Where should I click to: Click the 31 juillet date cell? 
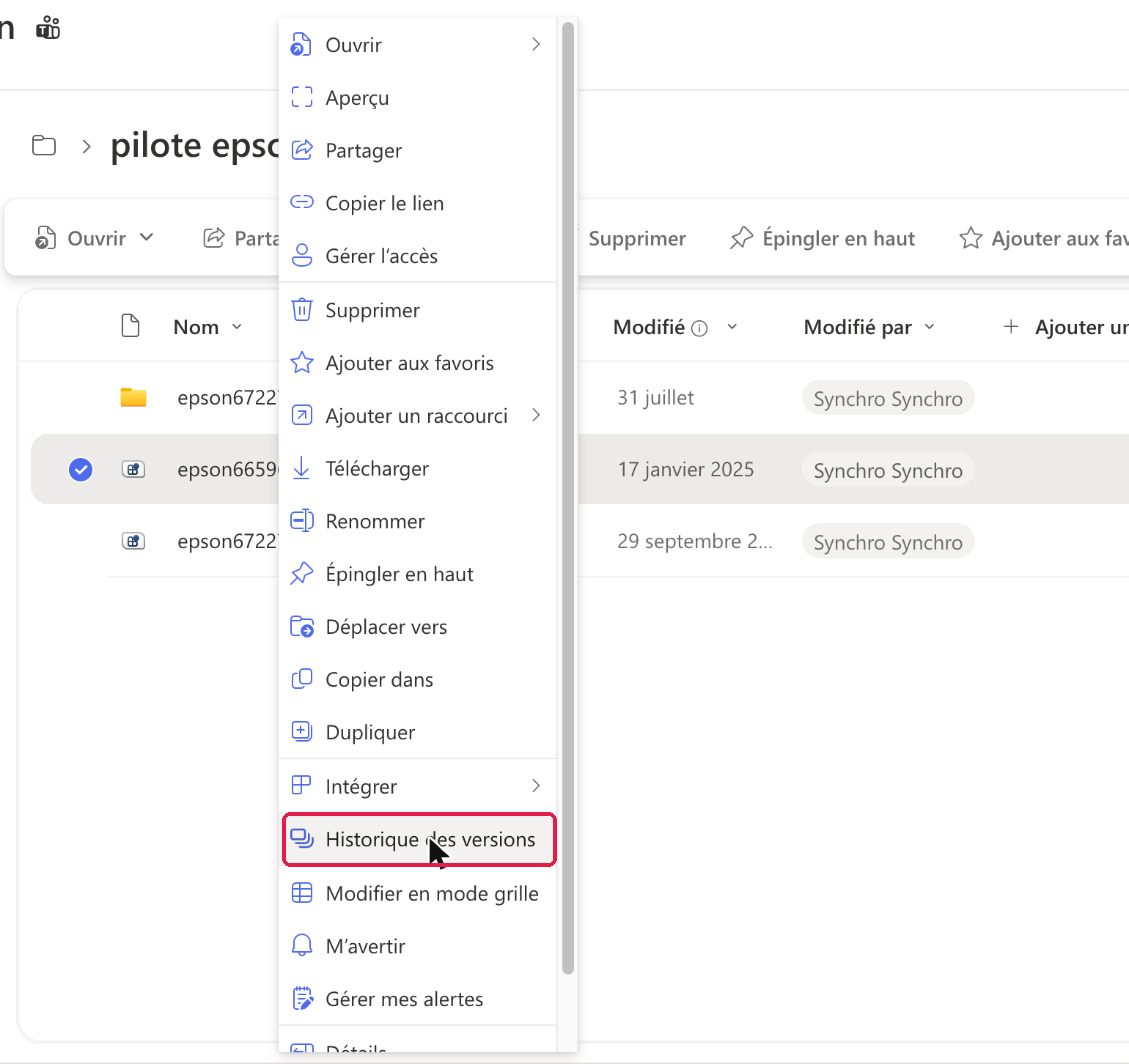(655, 397)
